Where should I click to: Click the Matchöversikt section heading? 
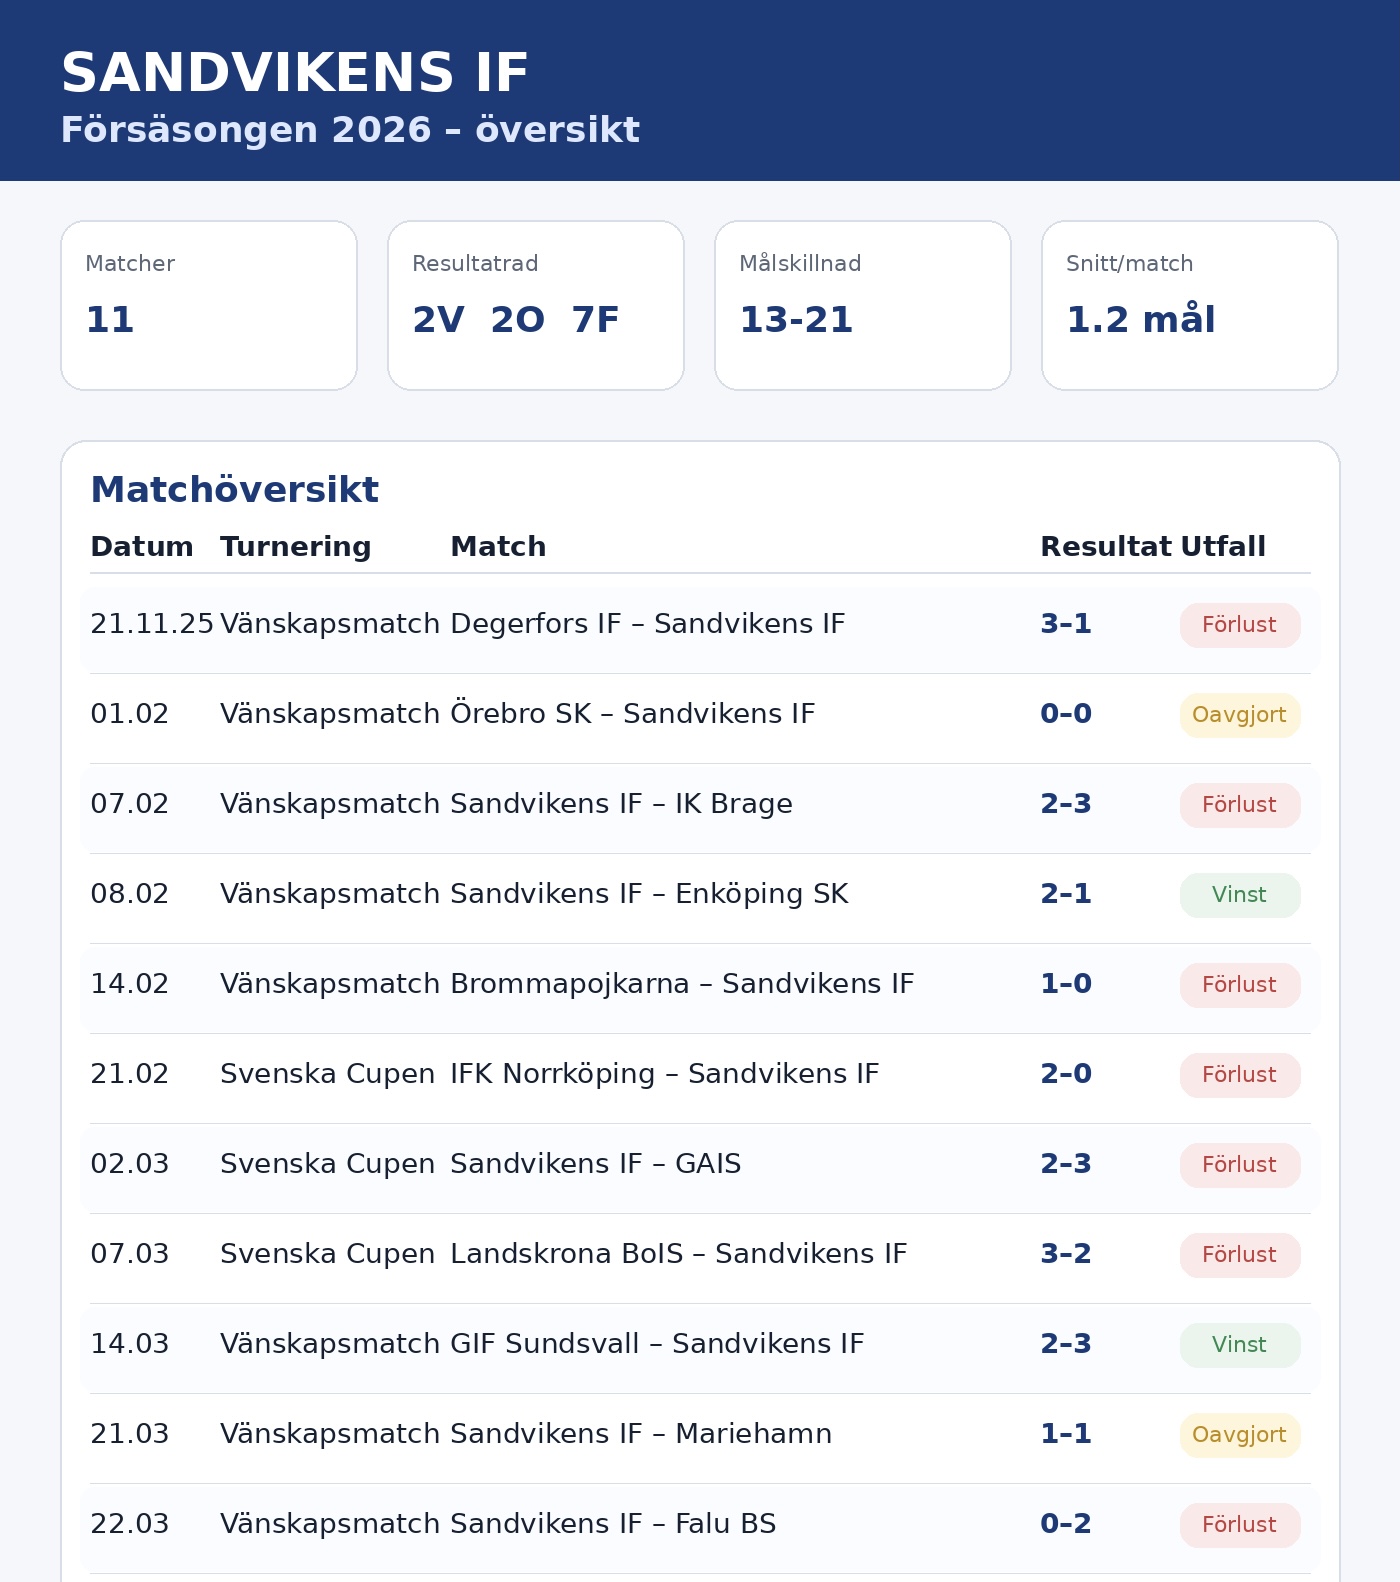235,490
